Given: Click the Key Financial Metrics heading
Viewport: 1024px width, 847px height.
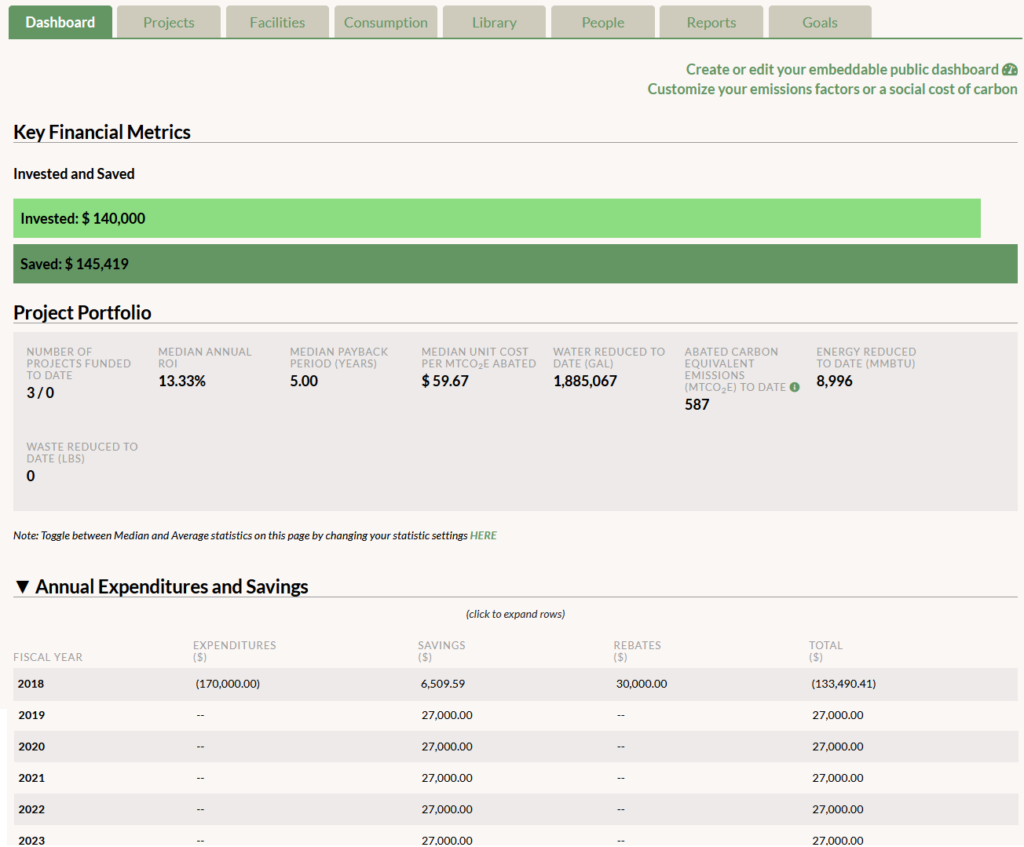Looking at the screenshot, I should point(102,132).
